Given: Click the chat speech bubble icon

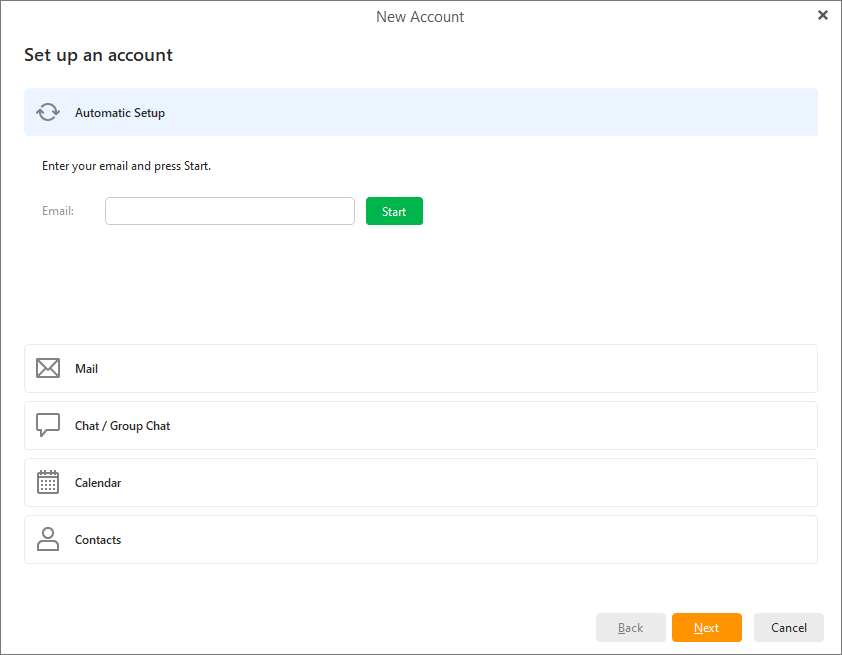Looking at the screenshot, I should click(48, 426).
